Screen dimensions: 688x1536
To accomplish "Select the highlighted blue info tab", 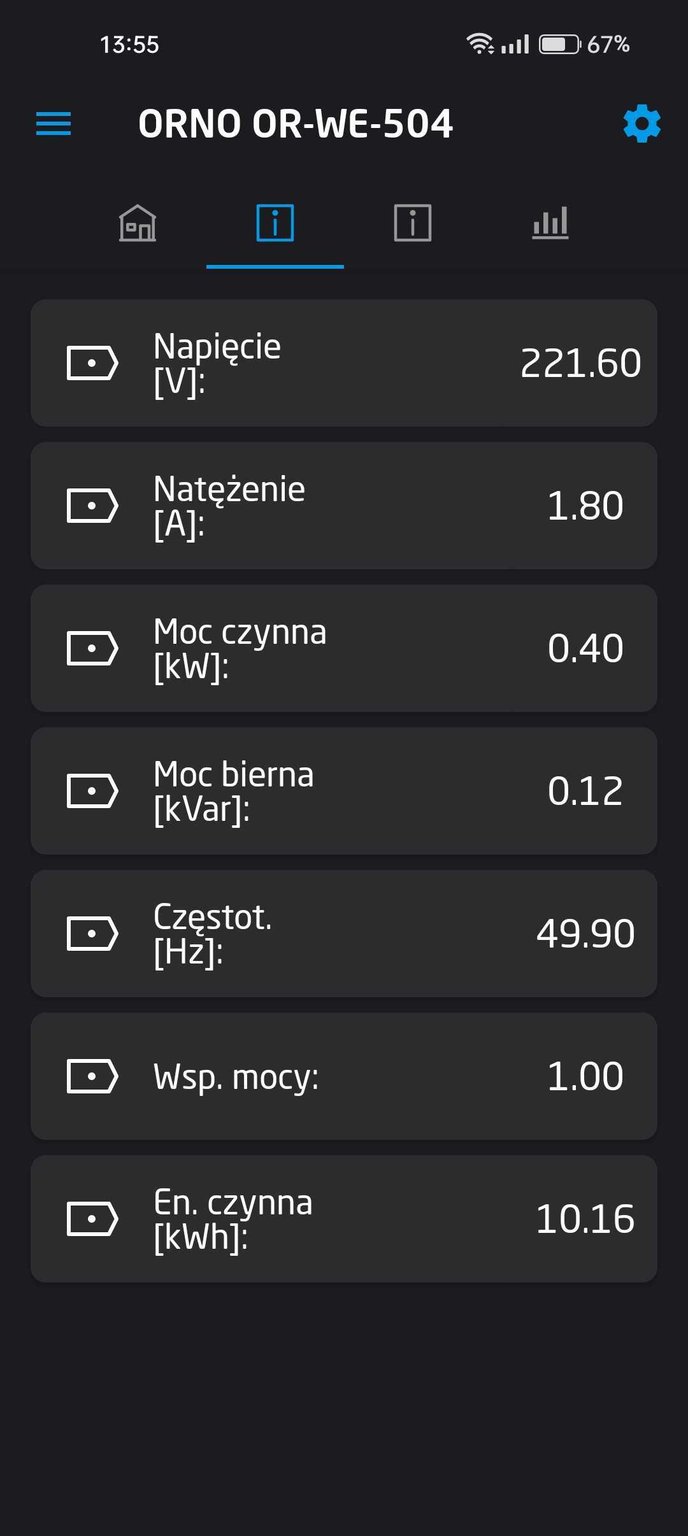I will click(x=275, y=223).
